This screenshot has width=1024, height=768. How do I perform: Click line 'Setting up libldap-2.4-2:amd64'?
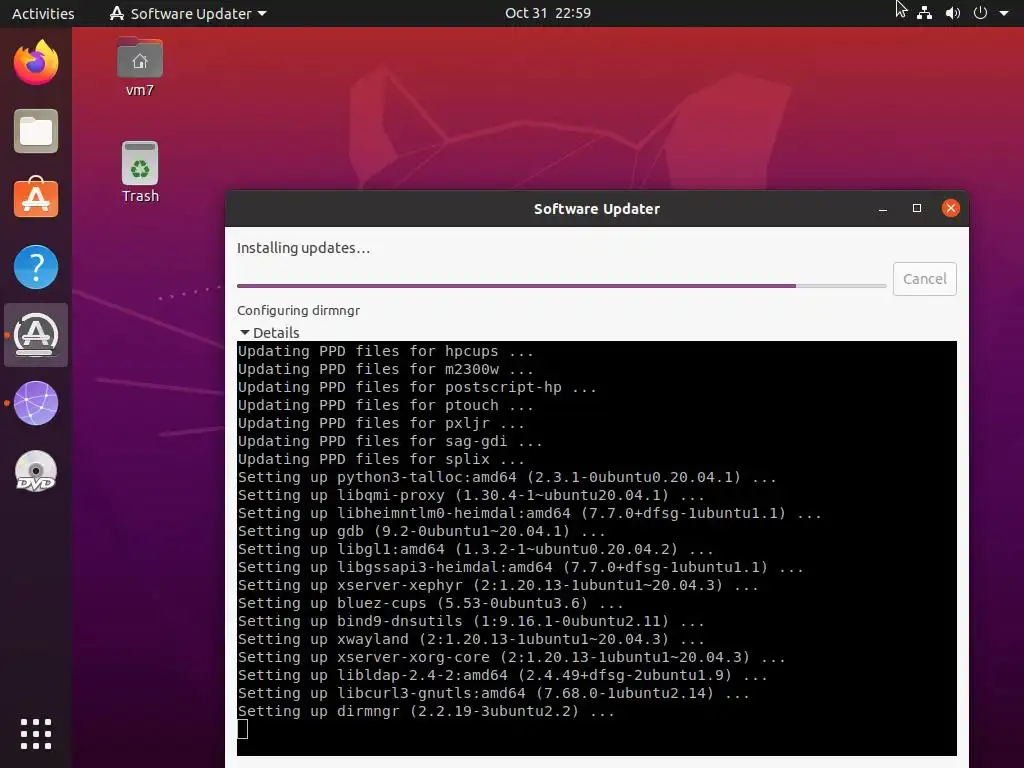pyautogui.click(x=502, y=676)
